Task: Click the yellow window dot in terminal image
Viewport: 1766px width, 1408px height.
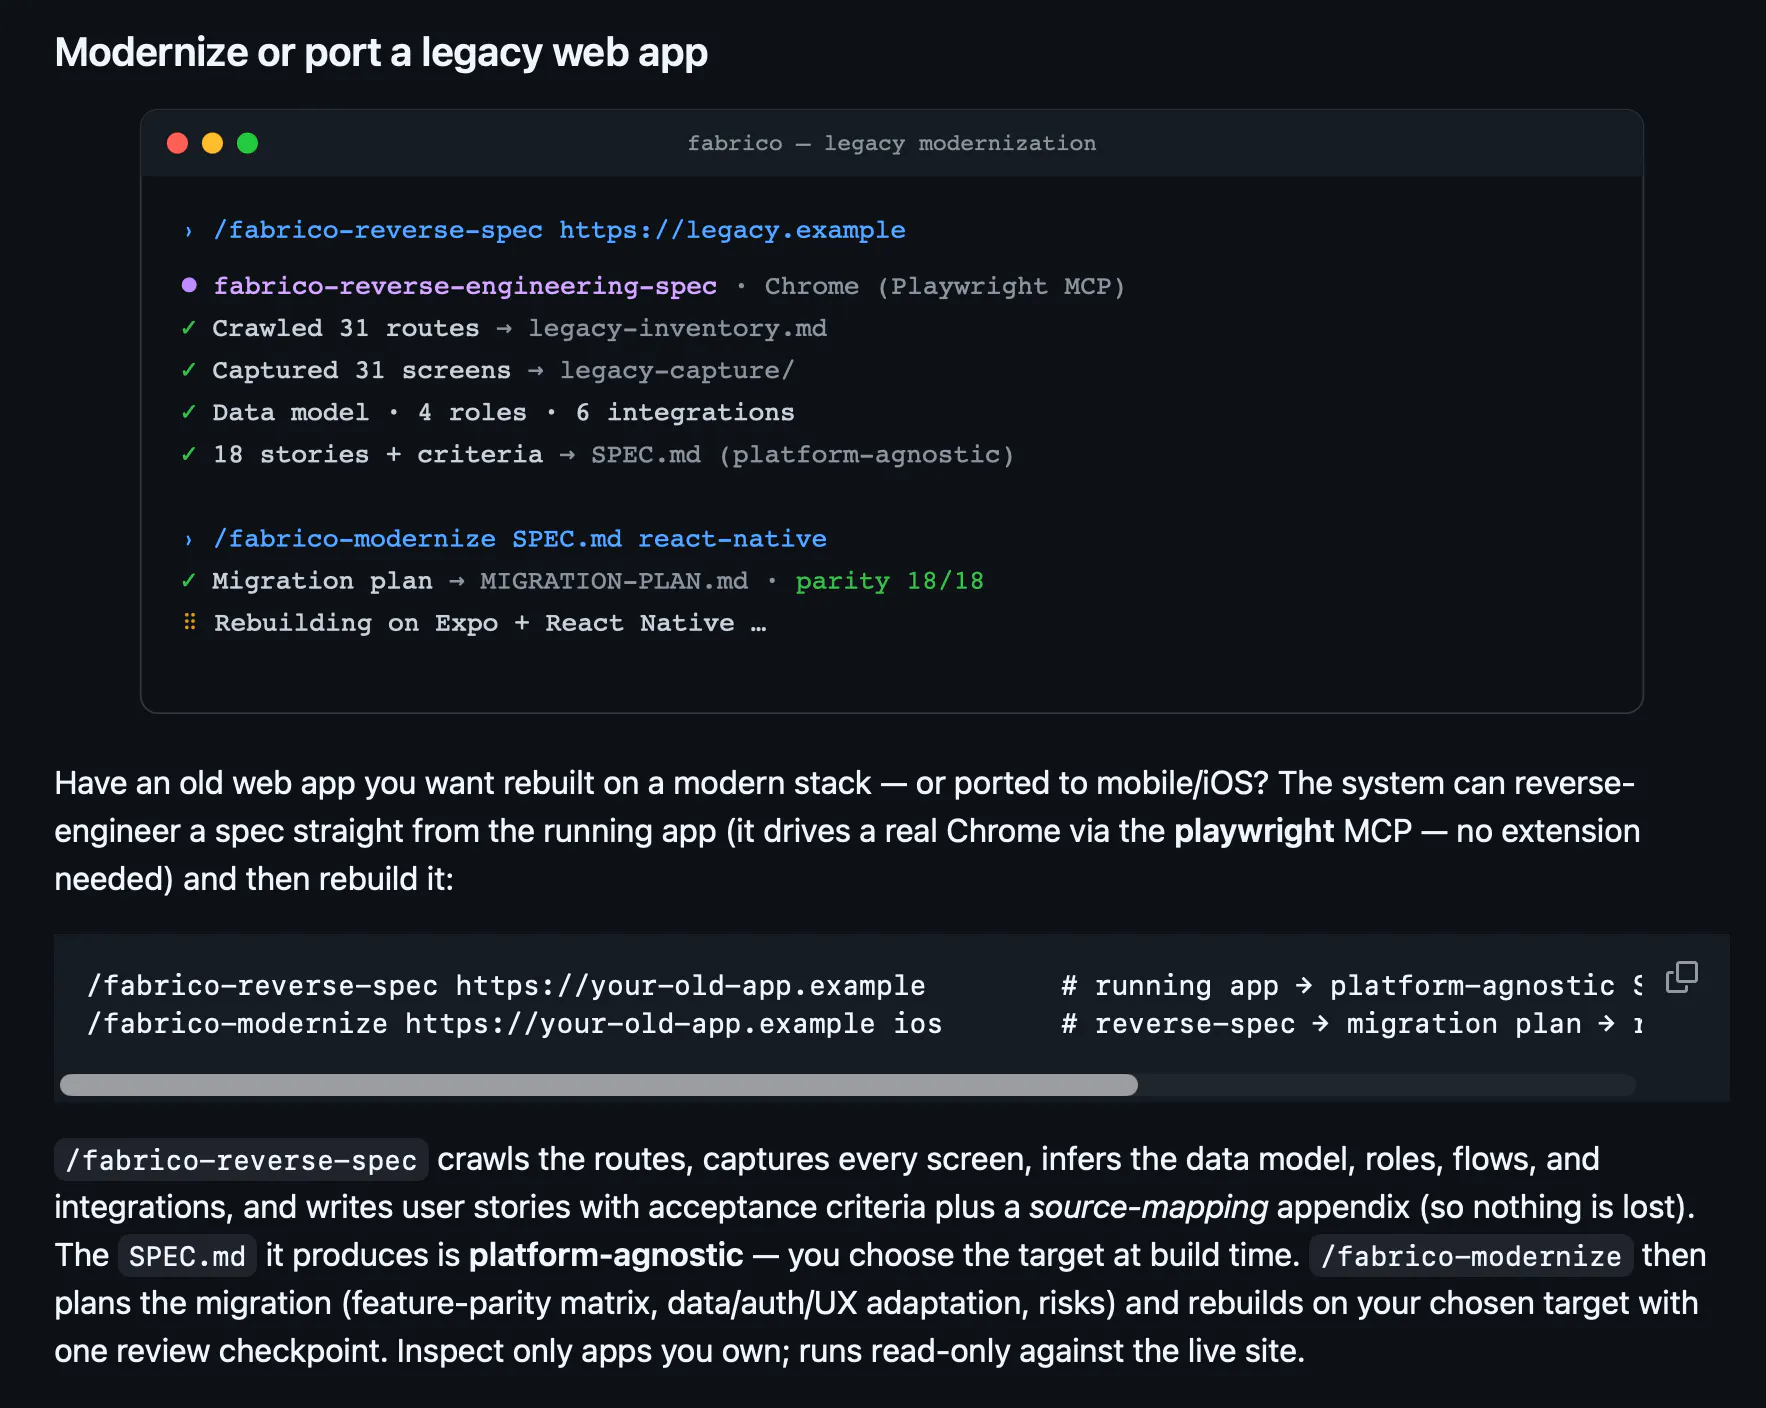Action: click(212, 143)
